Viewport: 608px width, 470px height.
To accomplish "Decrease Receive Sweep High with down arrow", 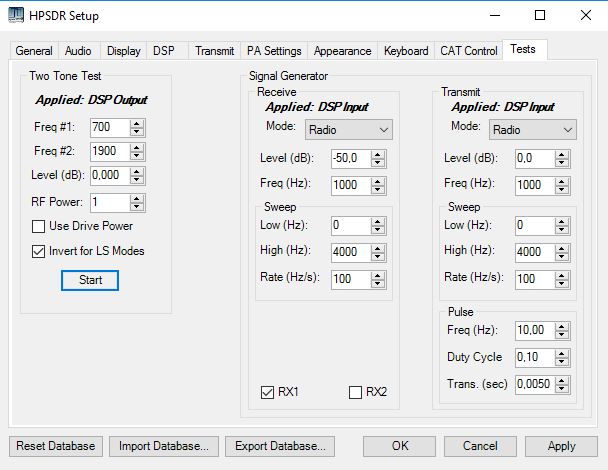I will click(x=378, y=257).
